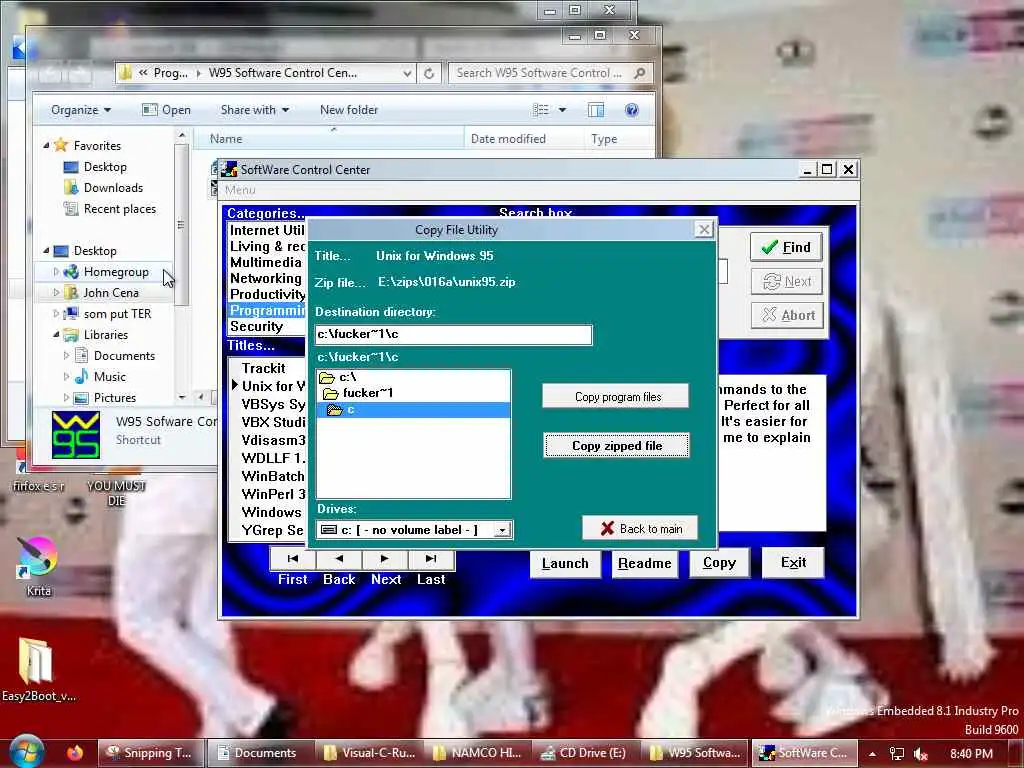
Task: Open Krita desktop icon
Action: tap(38, 566)
